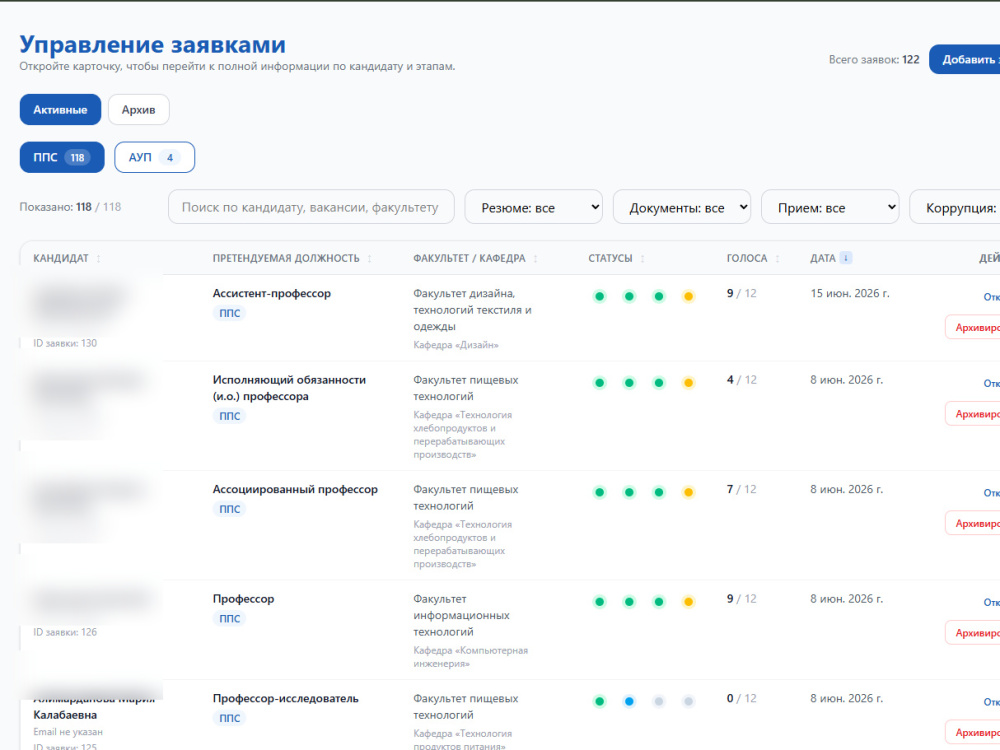
Task: Click yellow status dot in Исполняющий обязанности профессора row
Action: (x=688, y=383)
